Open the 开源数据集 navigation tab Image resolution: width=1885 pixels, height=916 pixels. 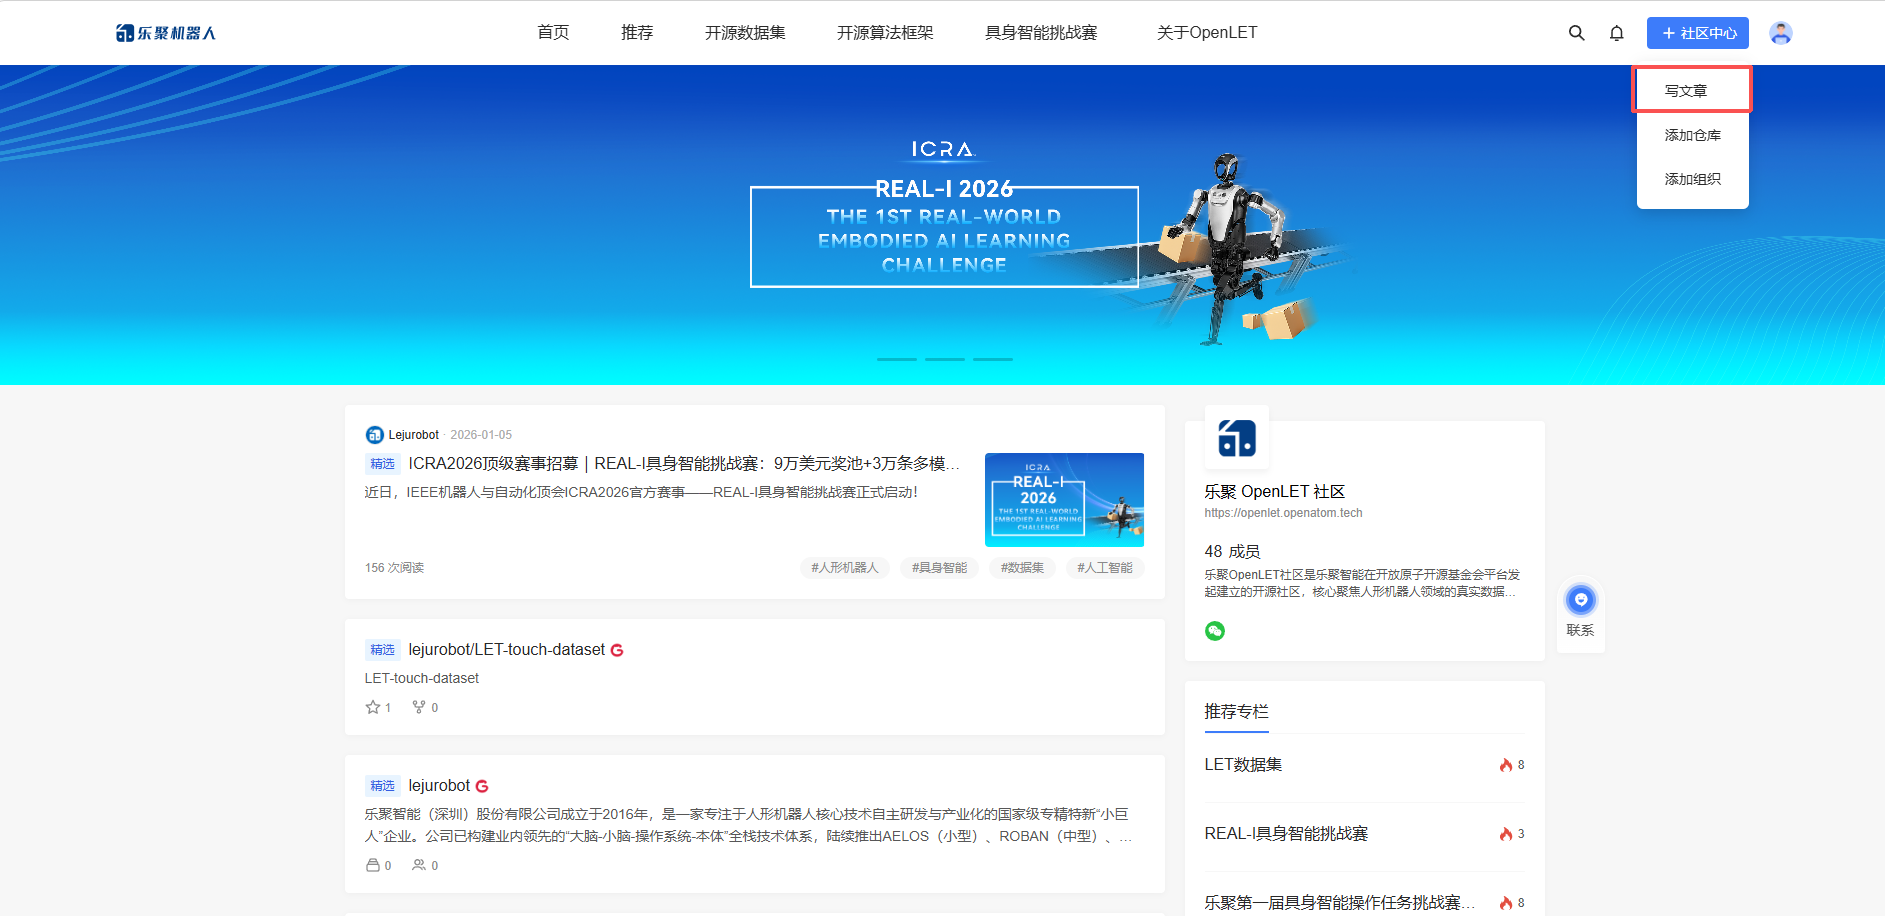pos(745,33)
